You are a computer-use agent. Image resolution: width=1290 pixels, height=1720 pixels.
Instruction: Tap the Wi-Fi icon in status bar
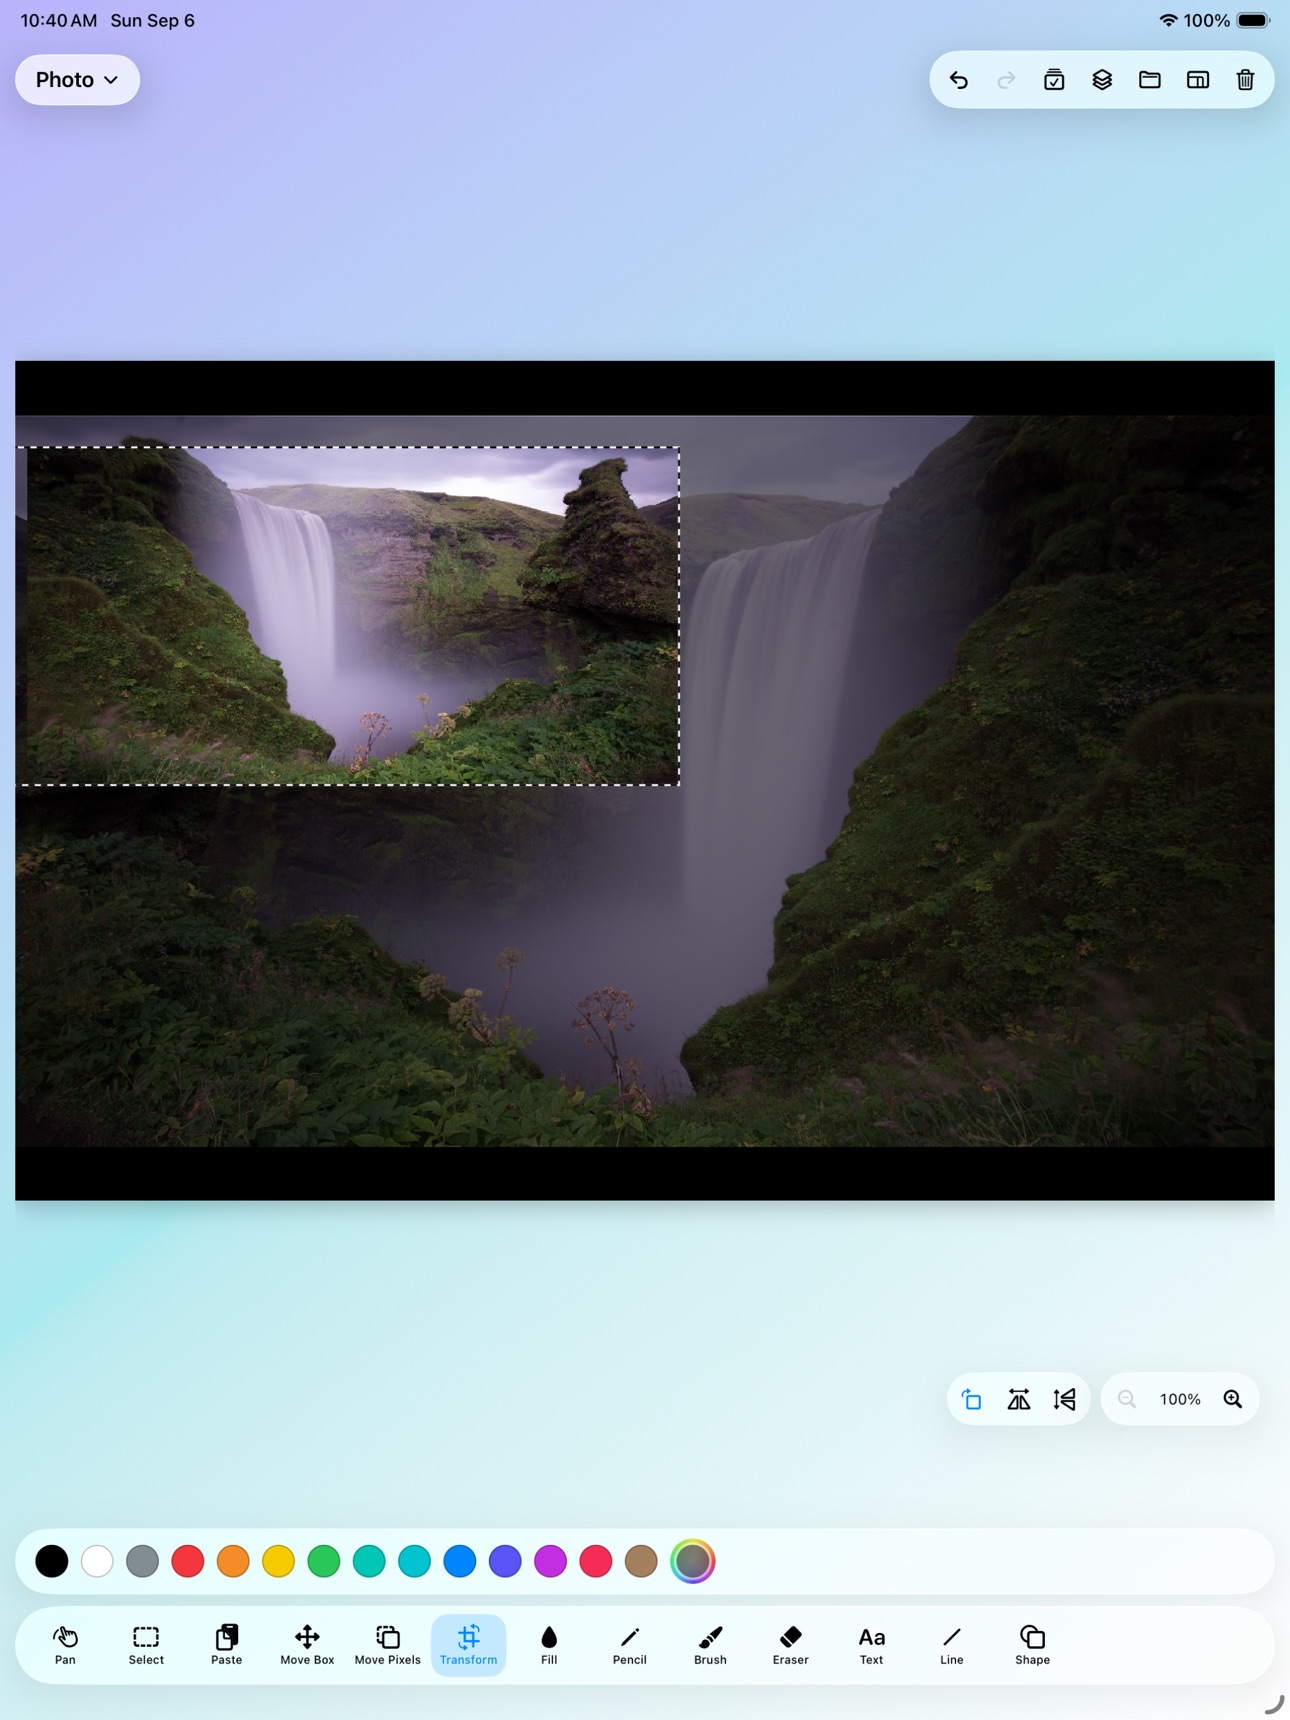click(1168, 20)
